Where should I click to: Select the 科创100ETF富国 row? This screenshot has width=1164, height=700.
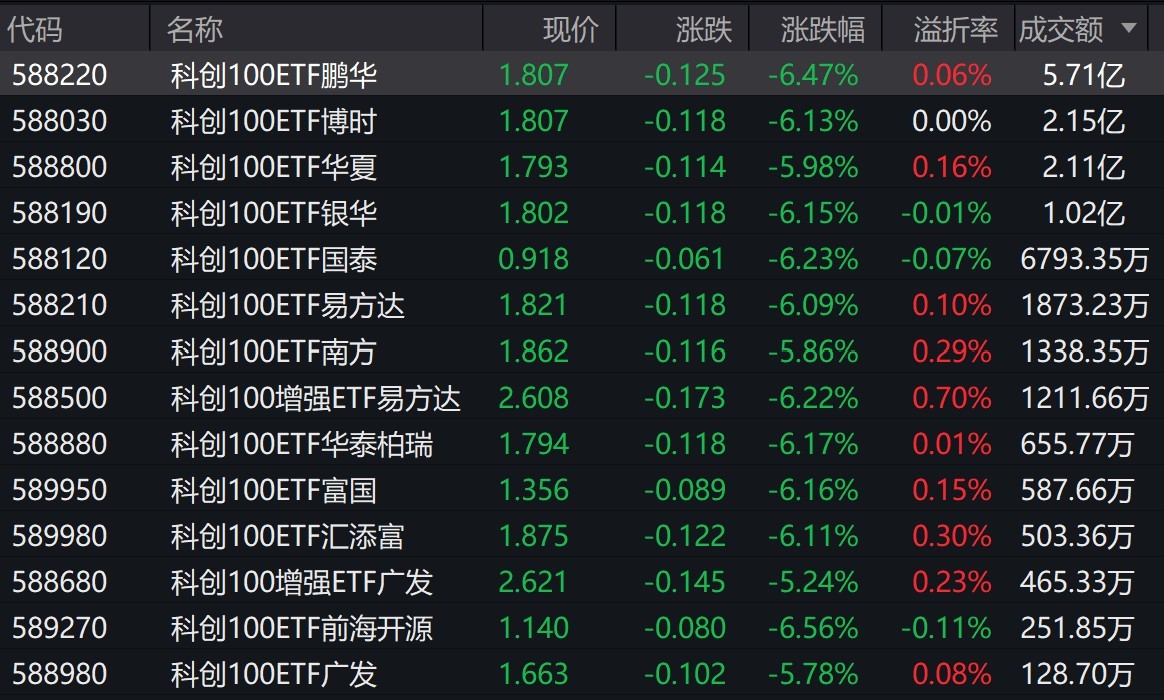582,490
